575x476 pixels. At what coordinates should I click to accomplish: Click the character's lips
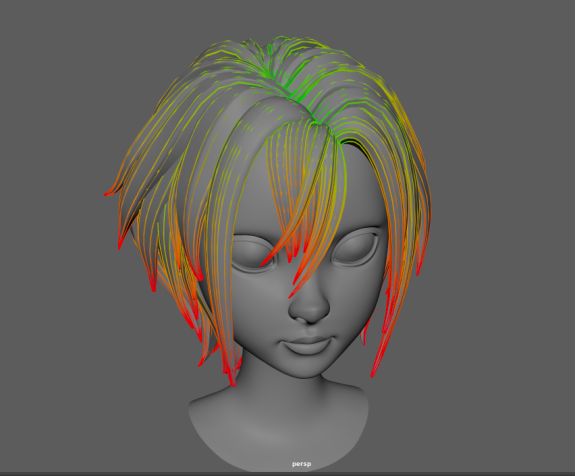(x=307, y=345)
